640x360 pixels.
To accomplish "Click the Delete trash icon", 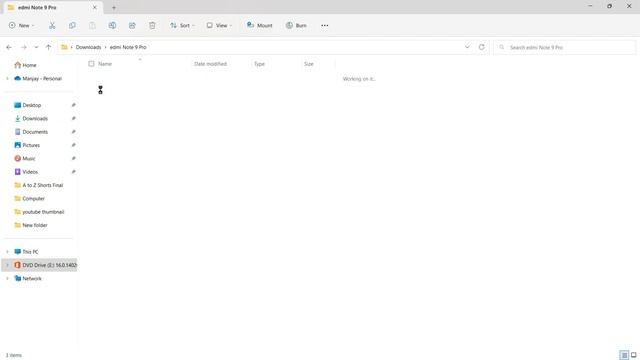I will tap(152, 25).
